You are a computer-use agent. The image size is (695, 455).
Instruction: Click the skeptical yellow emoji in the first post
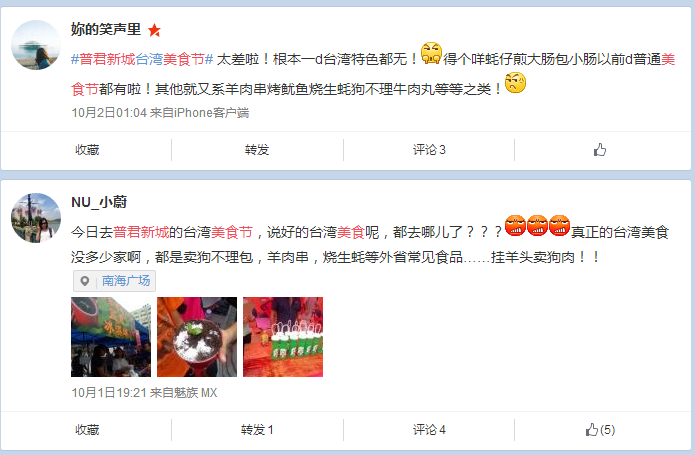pyautogui.click(x=515, y=82)
